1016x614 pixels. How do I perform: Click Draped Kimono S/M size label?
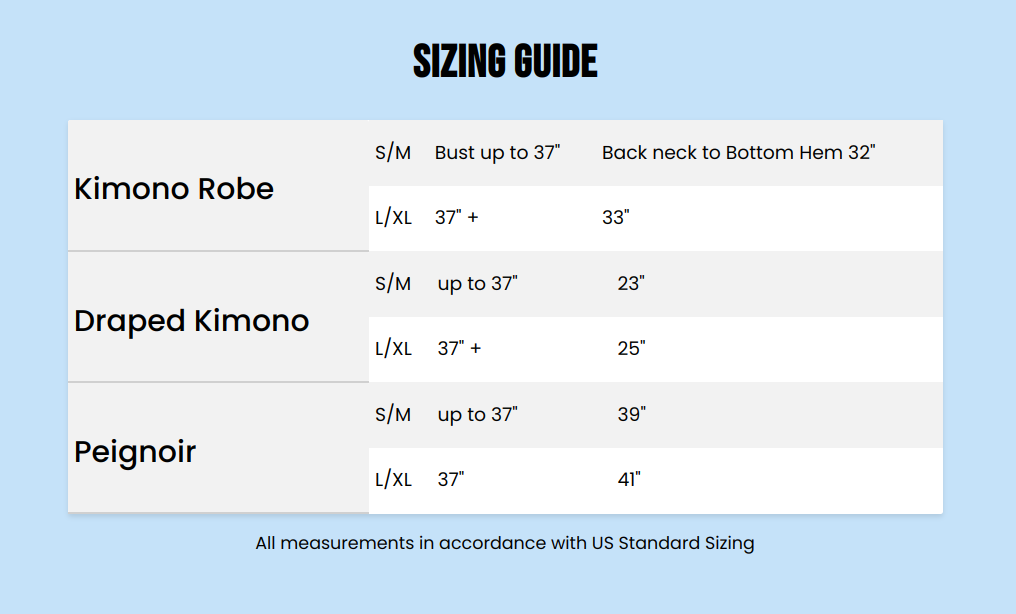coord(393,284)
